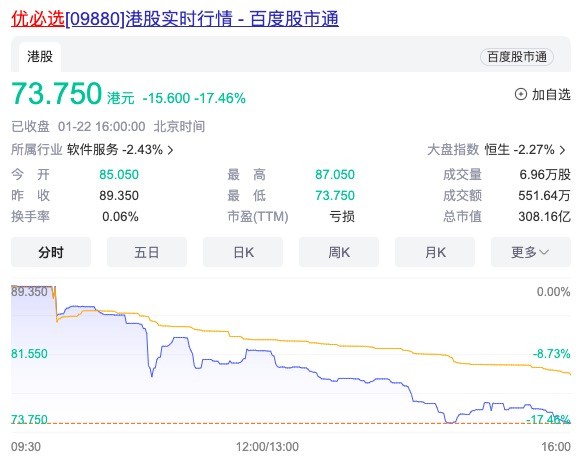Image resolution: width=581 pixels, height=458 pixels.
Task: Open the 软件服务 industry chevron arrow
Action: point(170,150)
